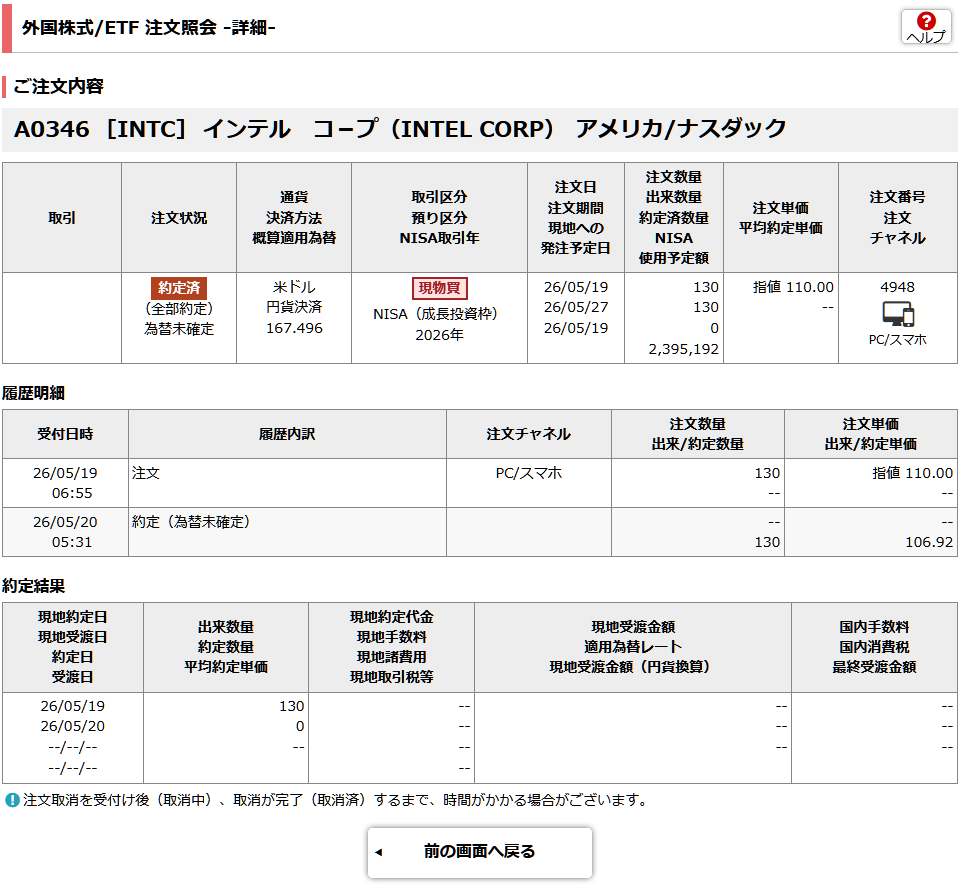Click the 約定済 status badge
The image size is (973, 895).
point(179,288)
